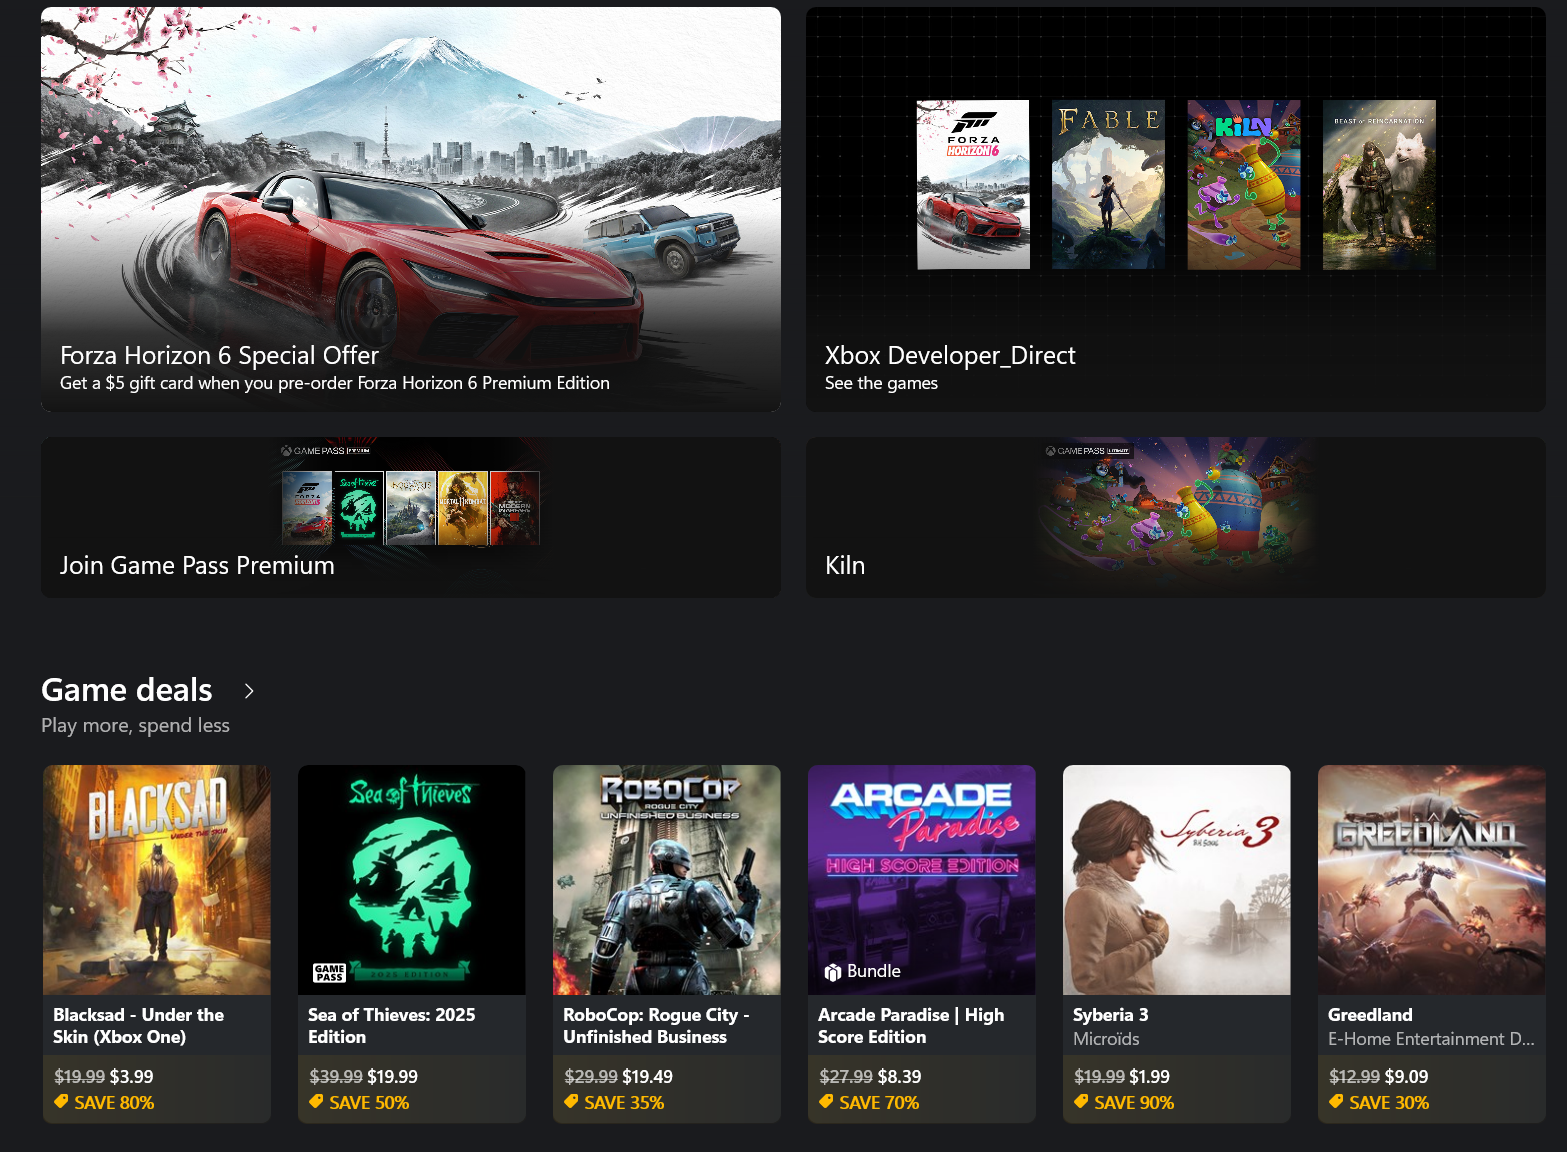This screenshot has height=1152, width=1567.
Task: Open RoboCop Unfinished Business cover art
Action: (667, 880)
